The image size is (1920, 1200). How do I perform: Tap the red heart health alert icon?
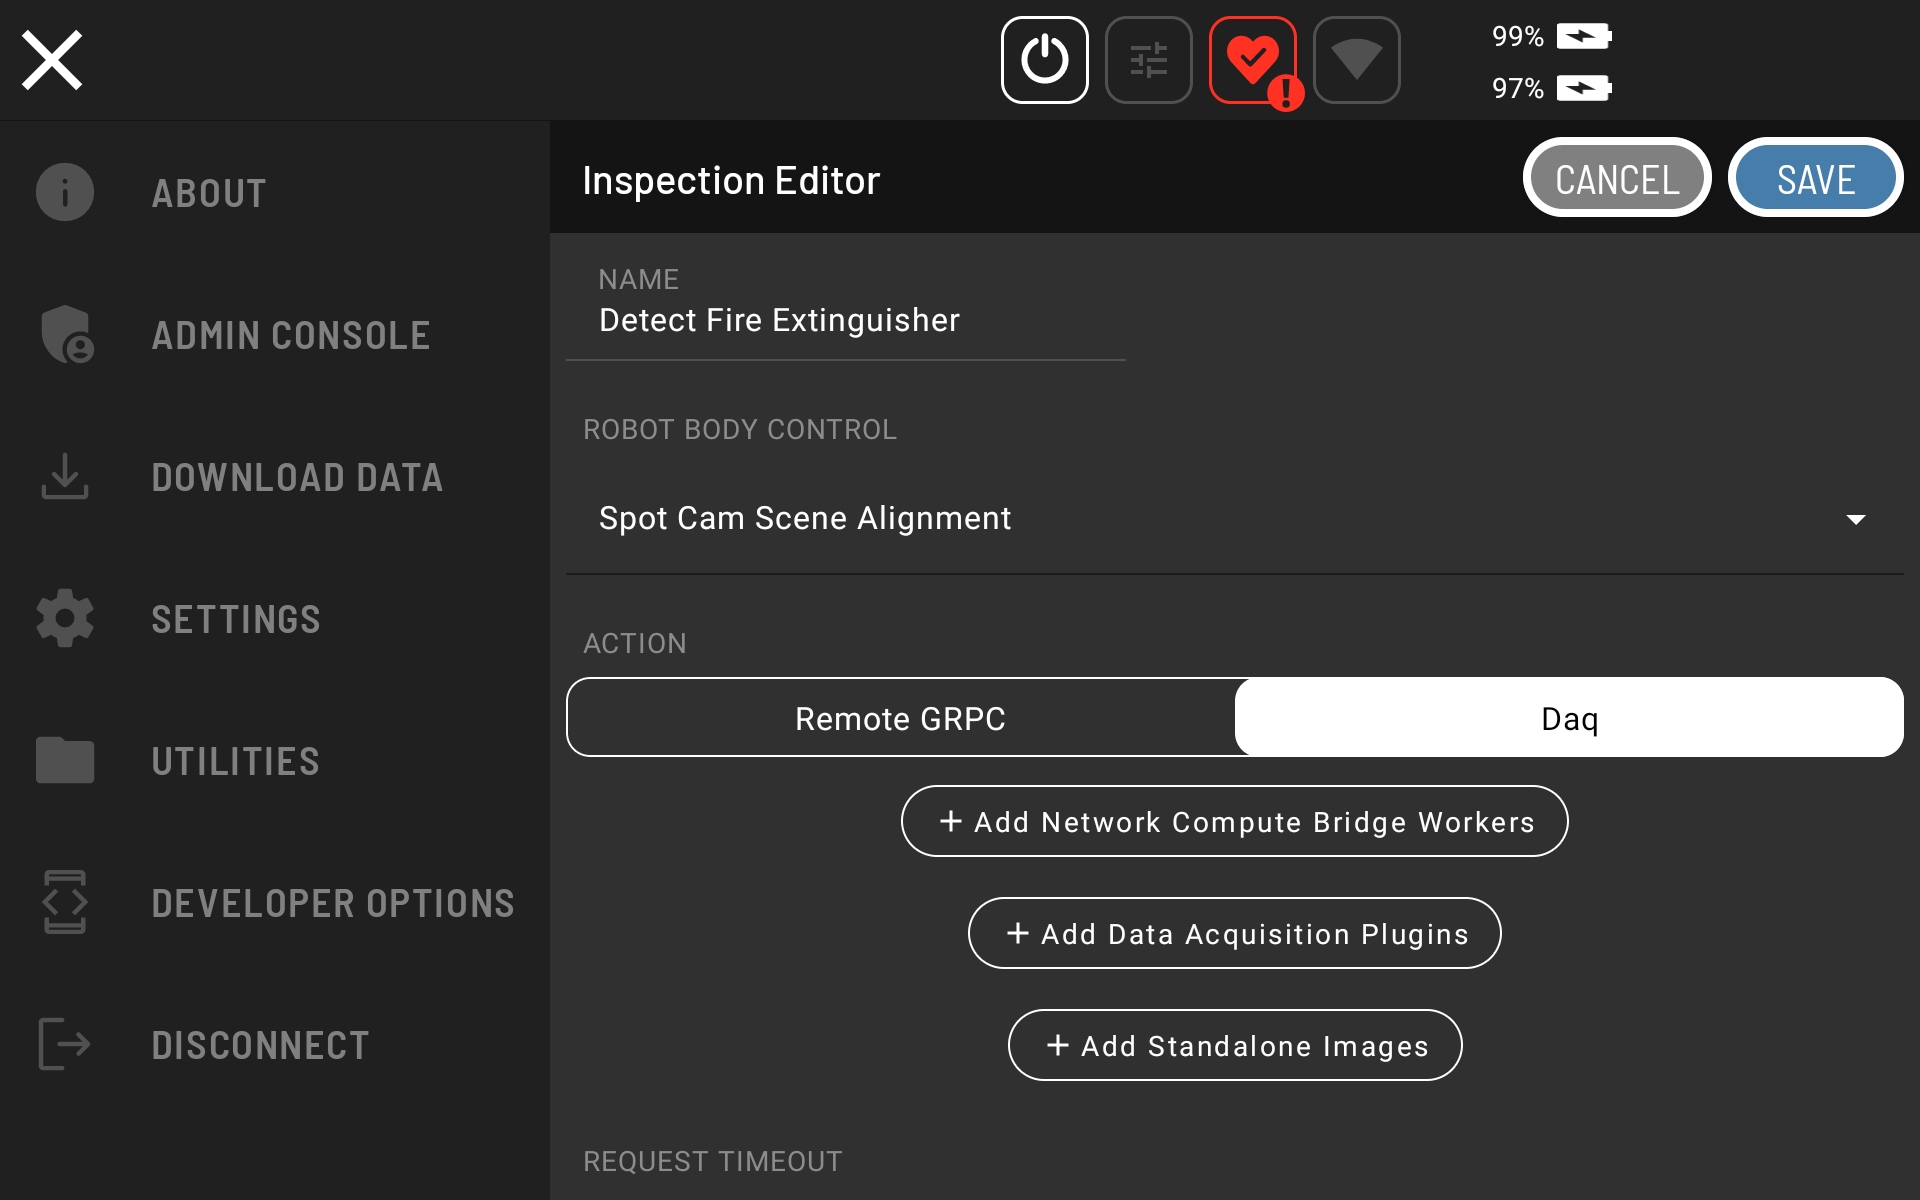point(1252,60)
